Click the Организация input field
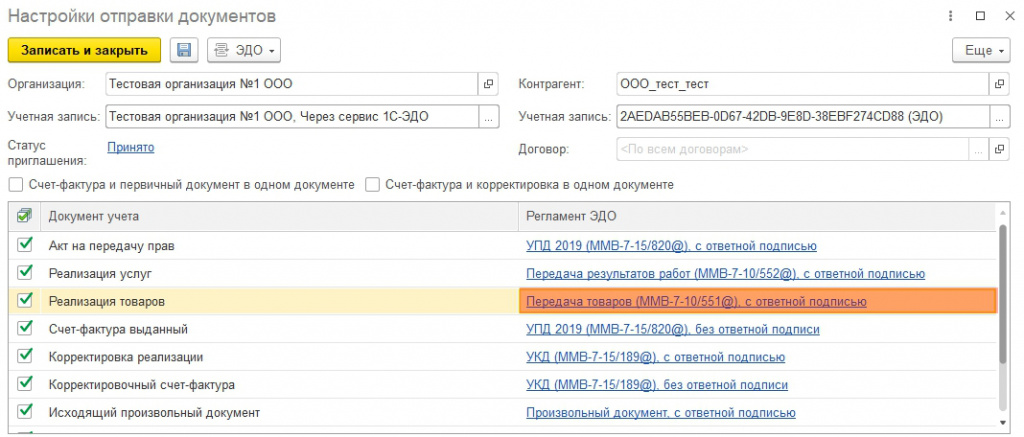This screenshot has width=1024, height=437. click(x=290, y=84)
